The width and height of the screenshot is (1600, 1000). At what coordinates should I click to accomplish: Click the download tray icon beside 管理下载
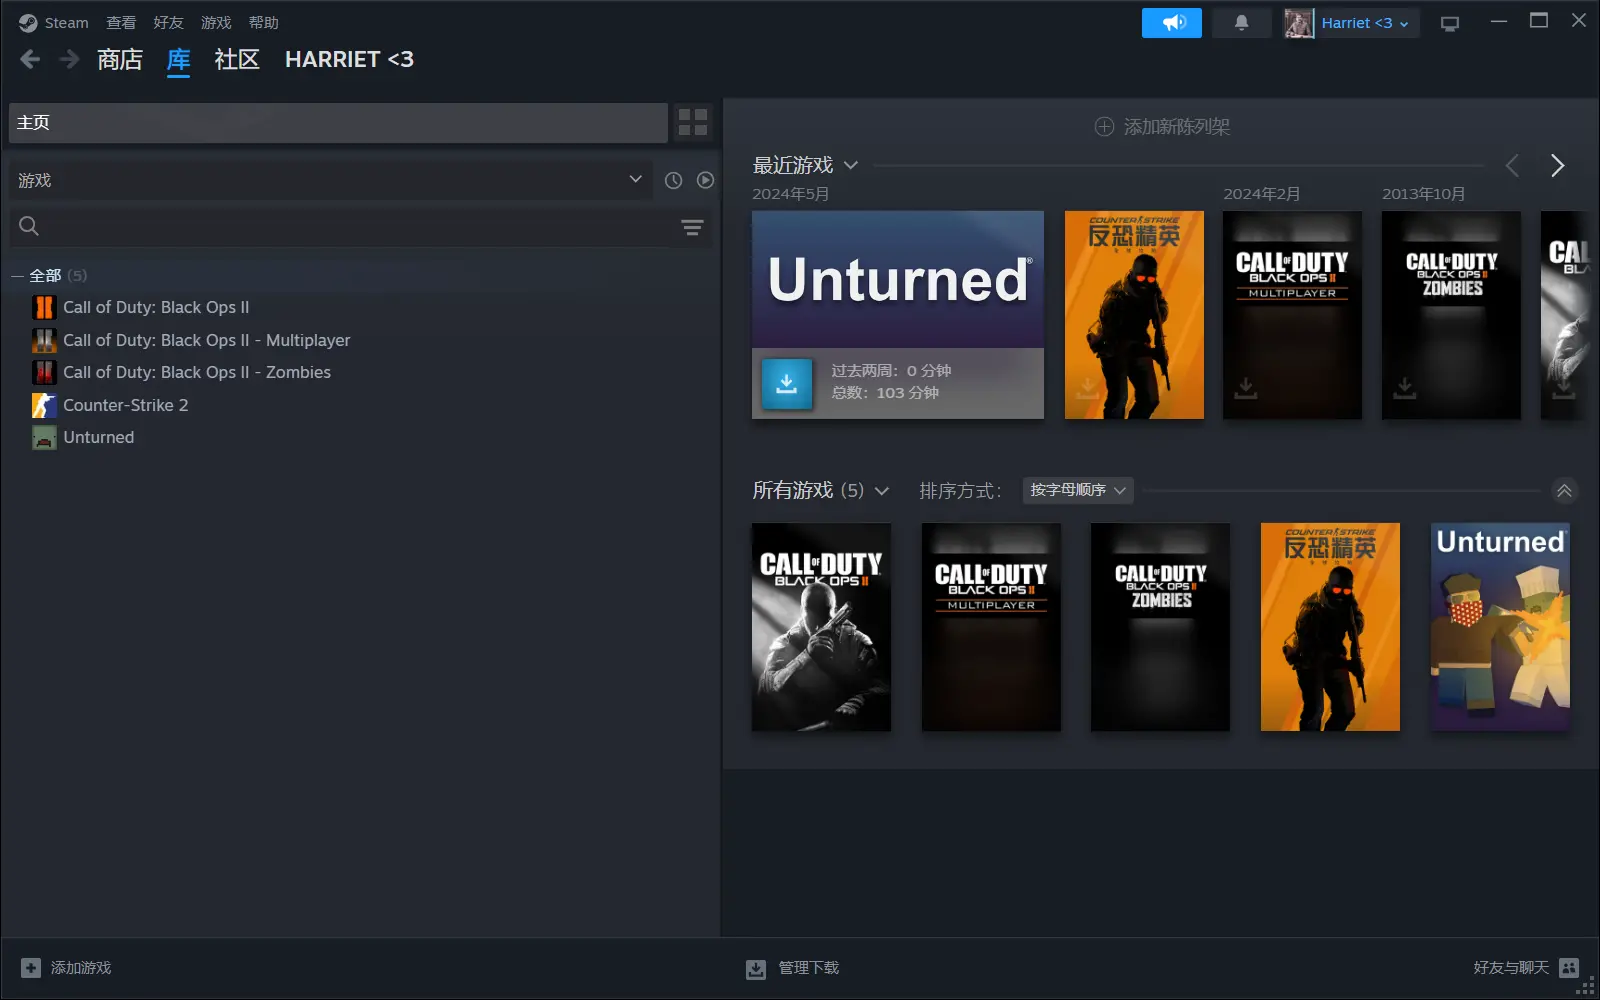756,969
